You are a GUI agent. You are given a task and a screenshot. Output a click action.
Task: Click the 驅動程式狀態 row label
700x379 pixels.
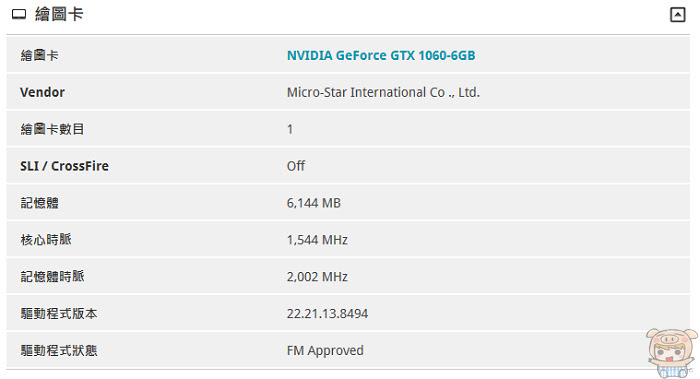[x=59, y=350]
